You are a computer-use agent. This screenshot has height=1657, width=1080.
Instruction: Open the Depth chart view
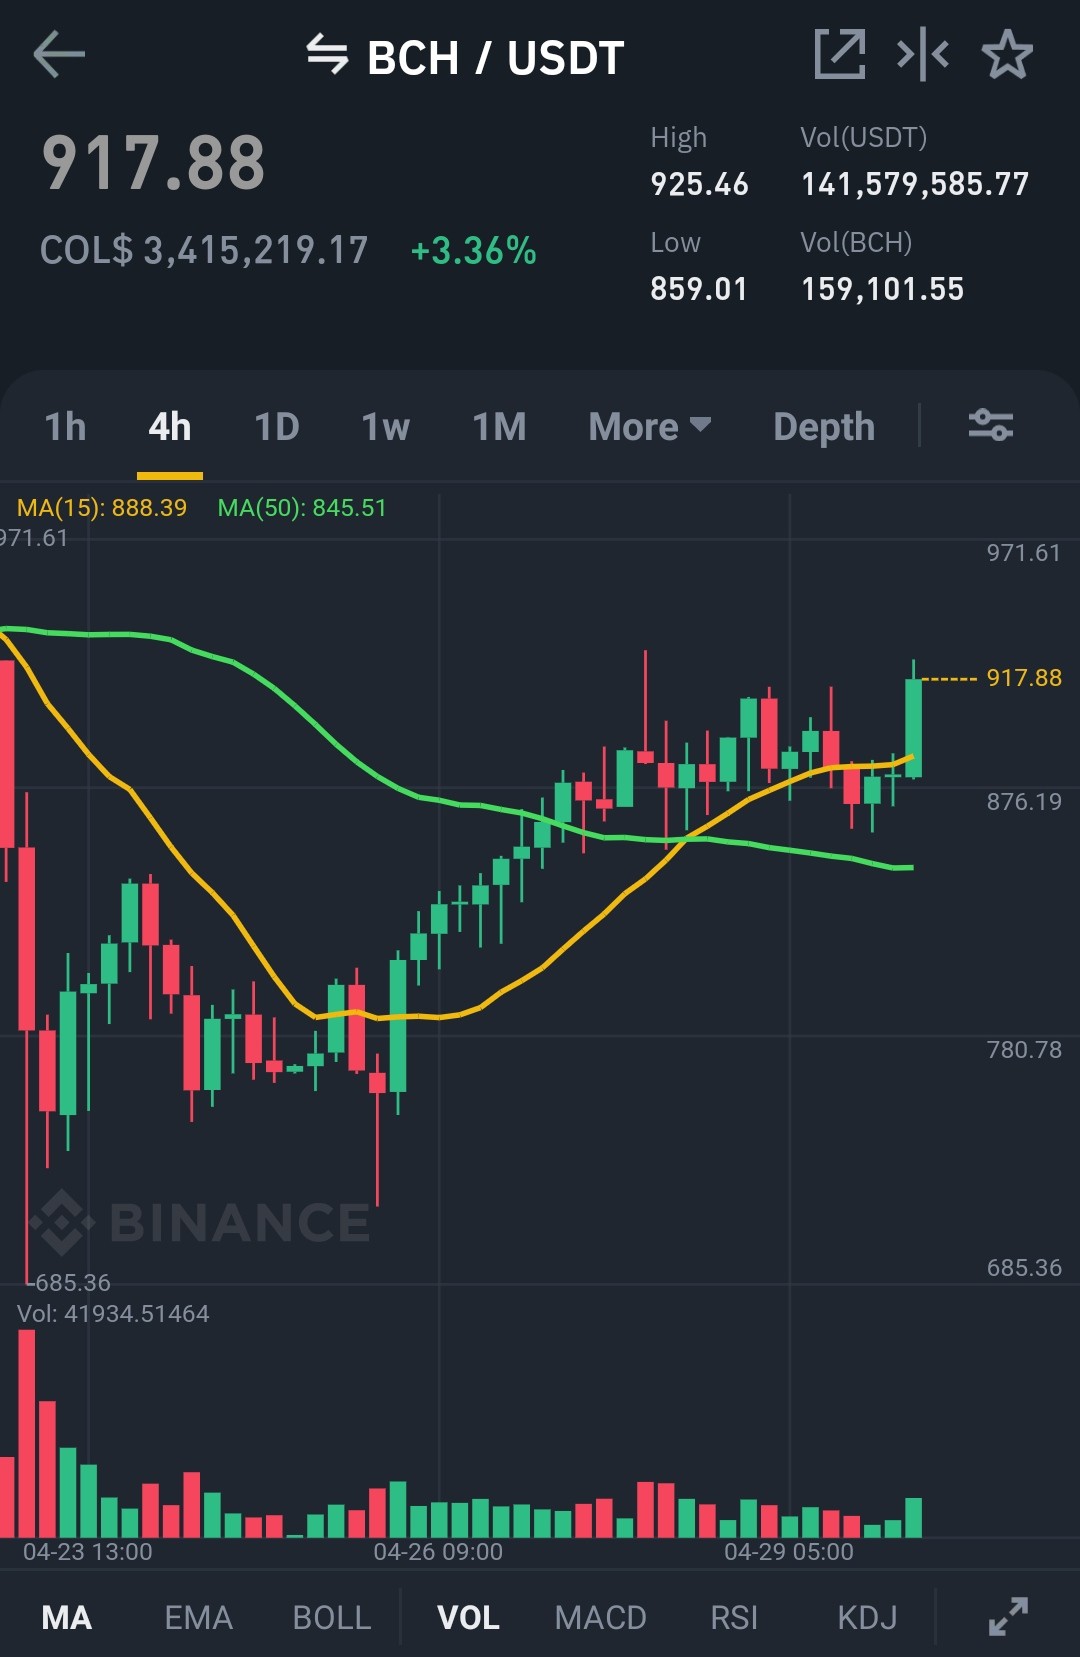824,427
